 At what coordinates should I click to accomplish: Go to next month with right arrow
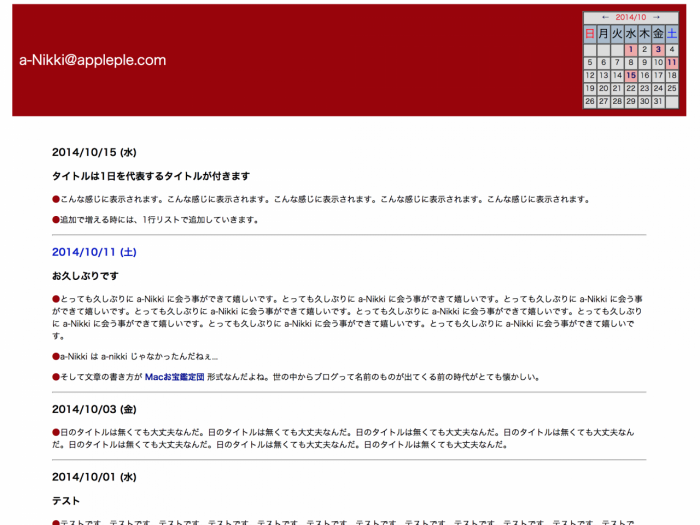[656, 17]
